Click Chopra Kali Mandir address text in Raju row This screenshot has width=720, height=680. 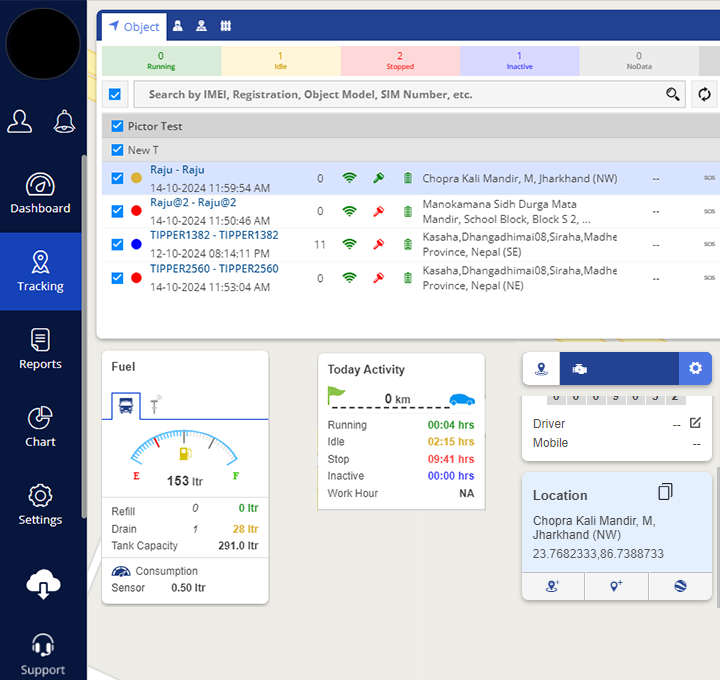point(520,178)
